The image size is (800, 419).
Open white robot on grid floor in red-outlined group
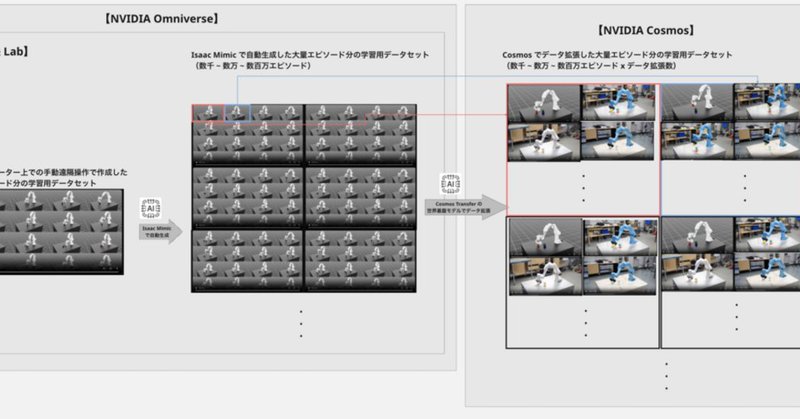pos(544,103)
